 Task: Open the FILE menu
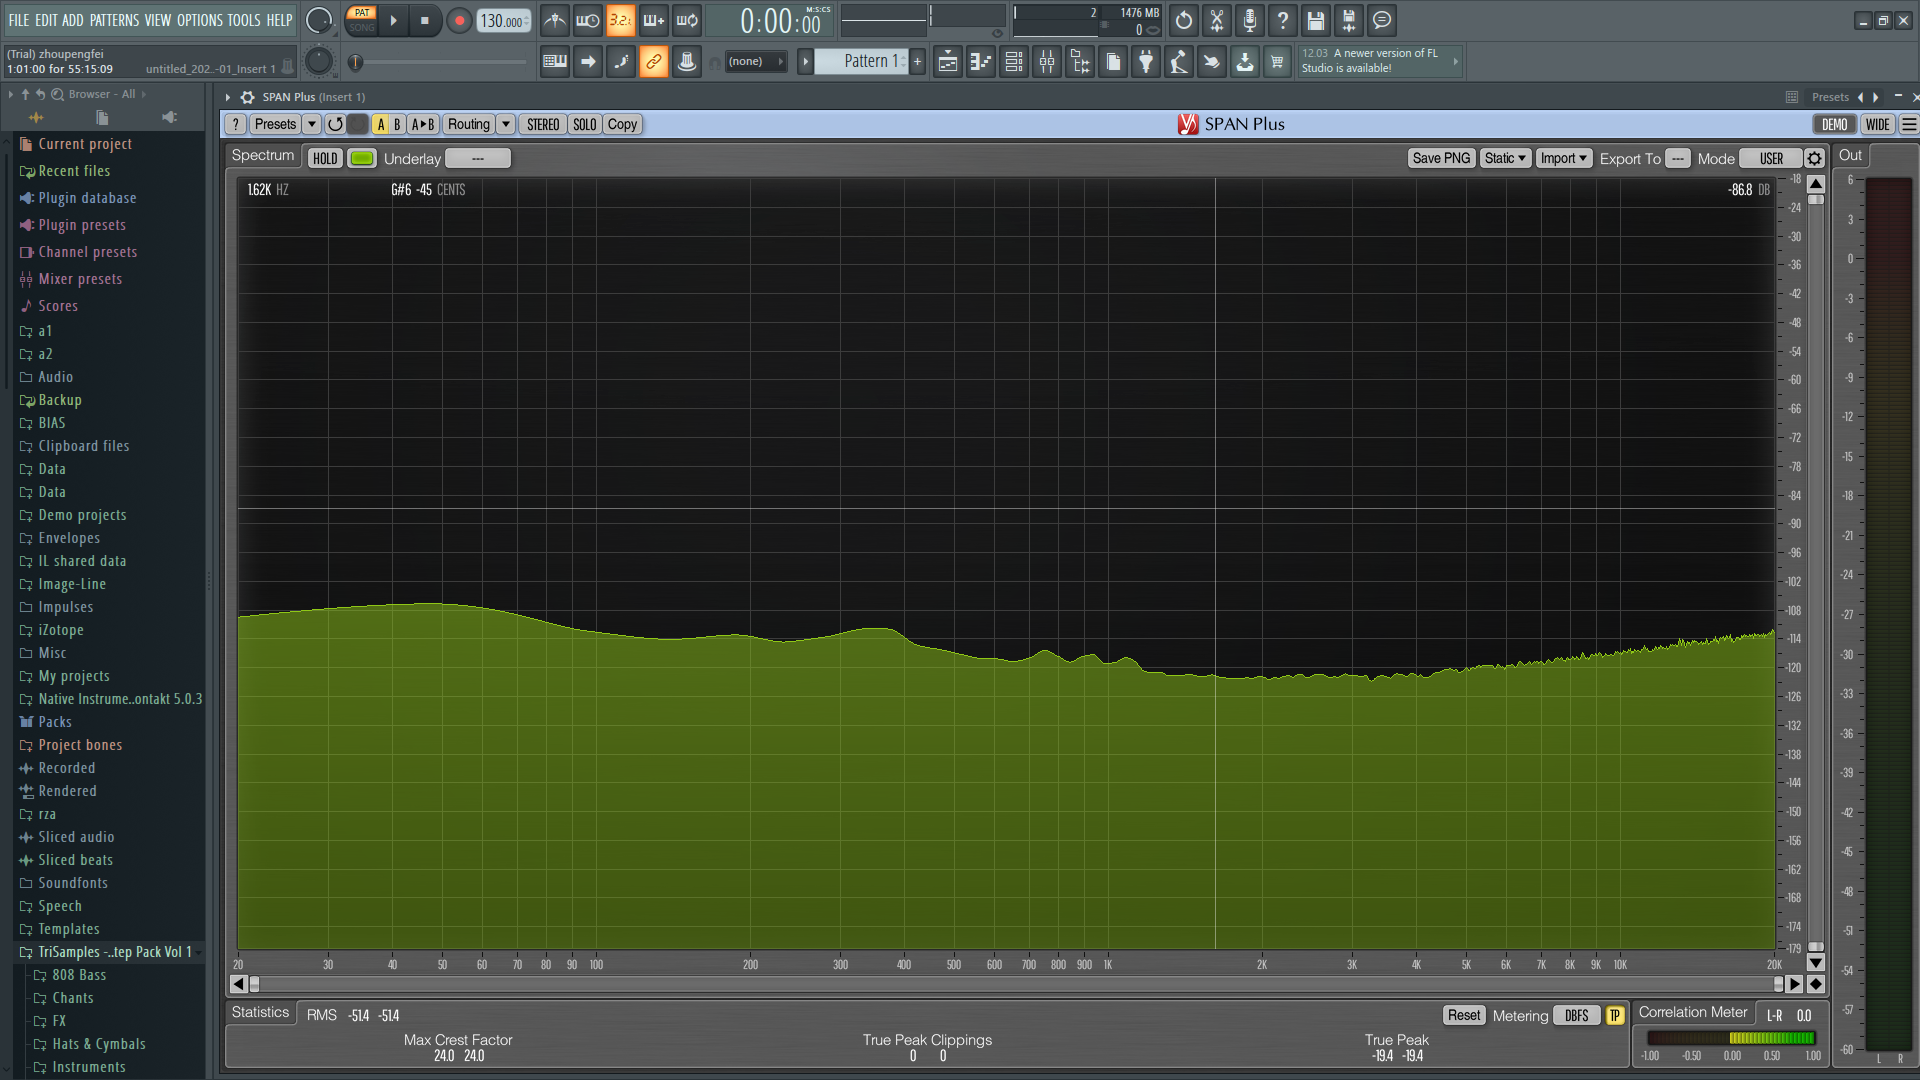tap(19, 20)
